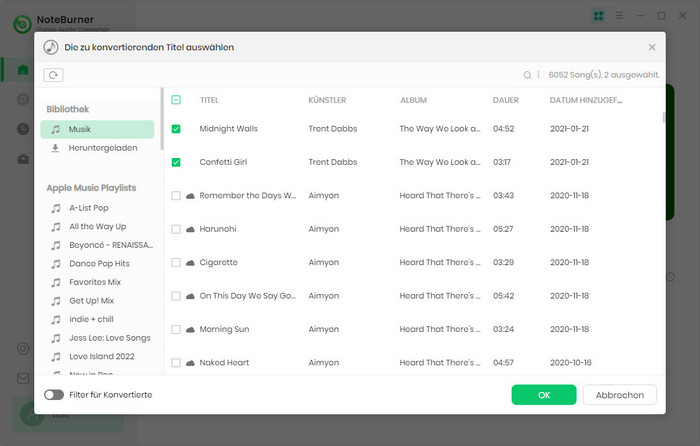
Task: Click the 2020-10-16 date value
Action: click(x=571, y=363)
